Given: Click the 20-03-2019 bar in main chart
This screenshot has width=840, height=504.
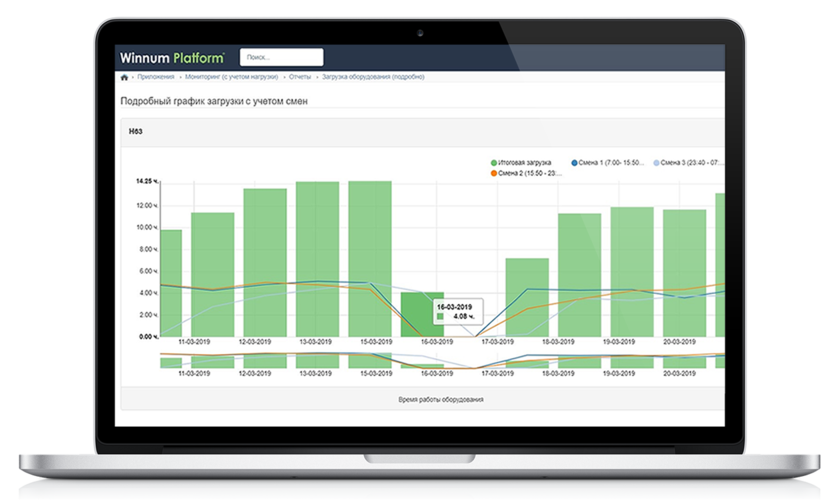Looking at the screenshot, I should click(x=684, y=273).
